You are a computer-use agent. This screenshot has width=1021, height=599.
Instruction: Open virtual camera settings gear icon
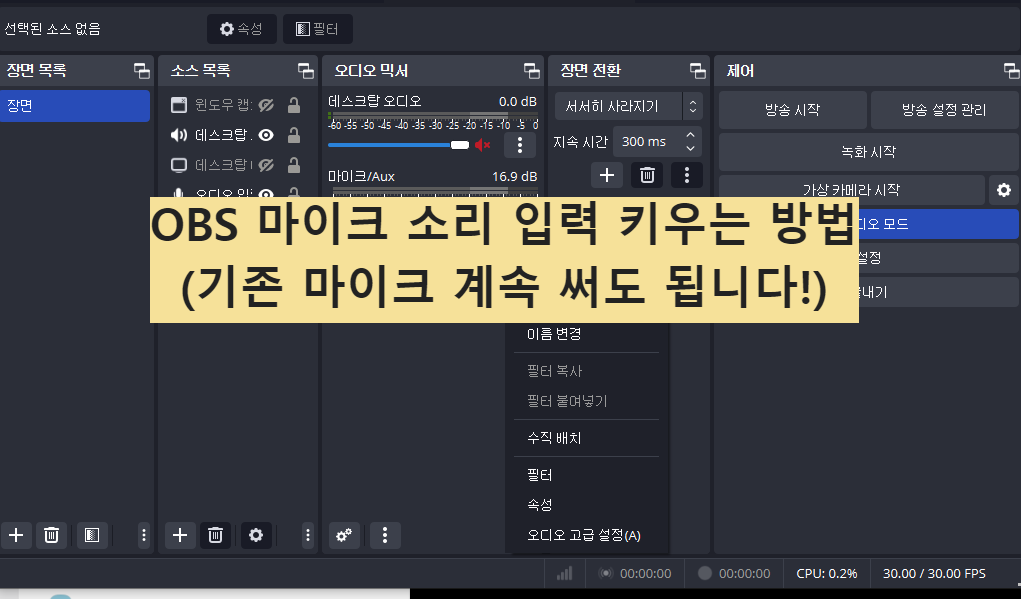click(x=1003, y=189)
